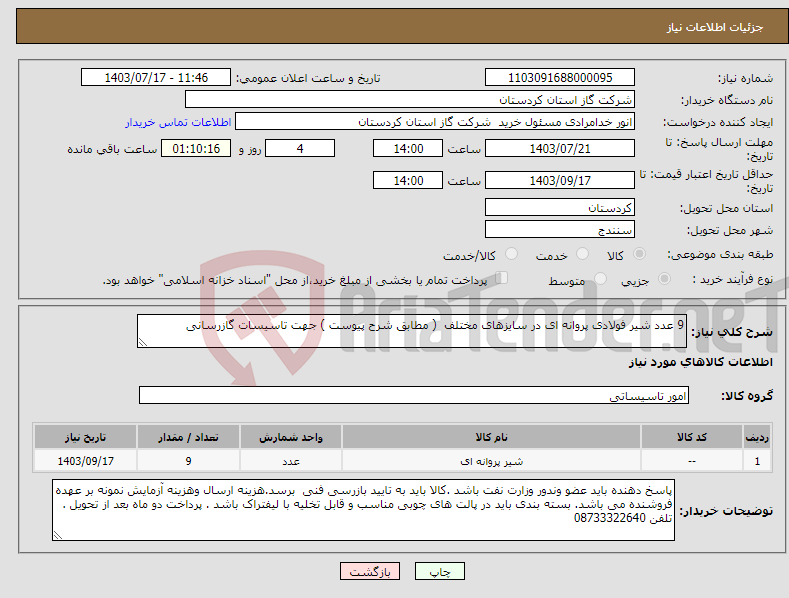This screenshot has width=789, height=598.
Task: Click the price validity time 14:00 field
Action: (x=408, y=180)
